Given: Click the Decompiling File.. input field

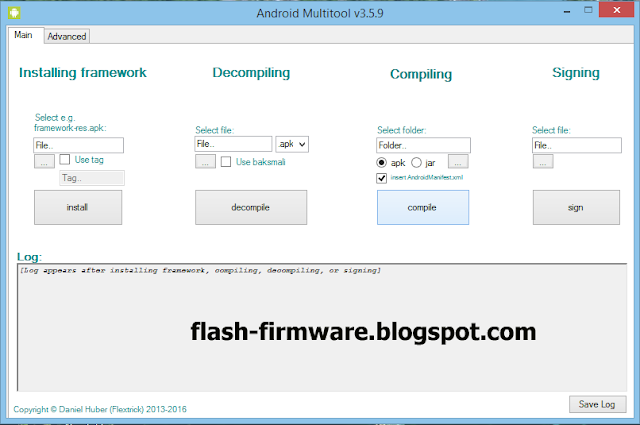Looking at the screenshot, I should 233,144.
